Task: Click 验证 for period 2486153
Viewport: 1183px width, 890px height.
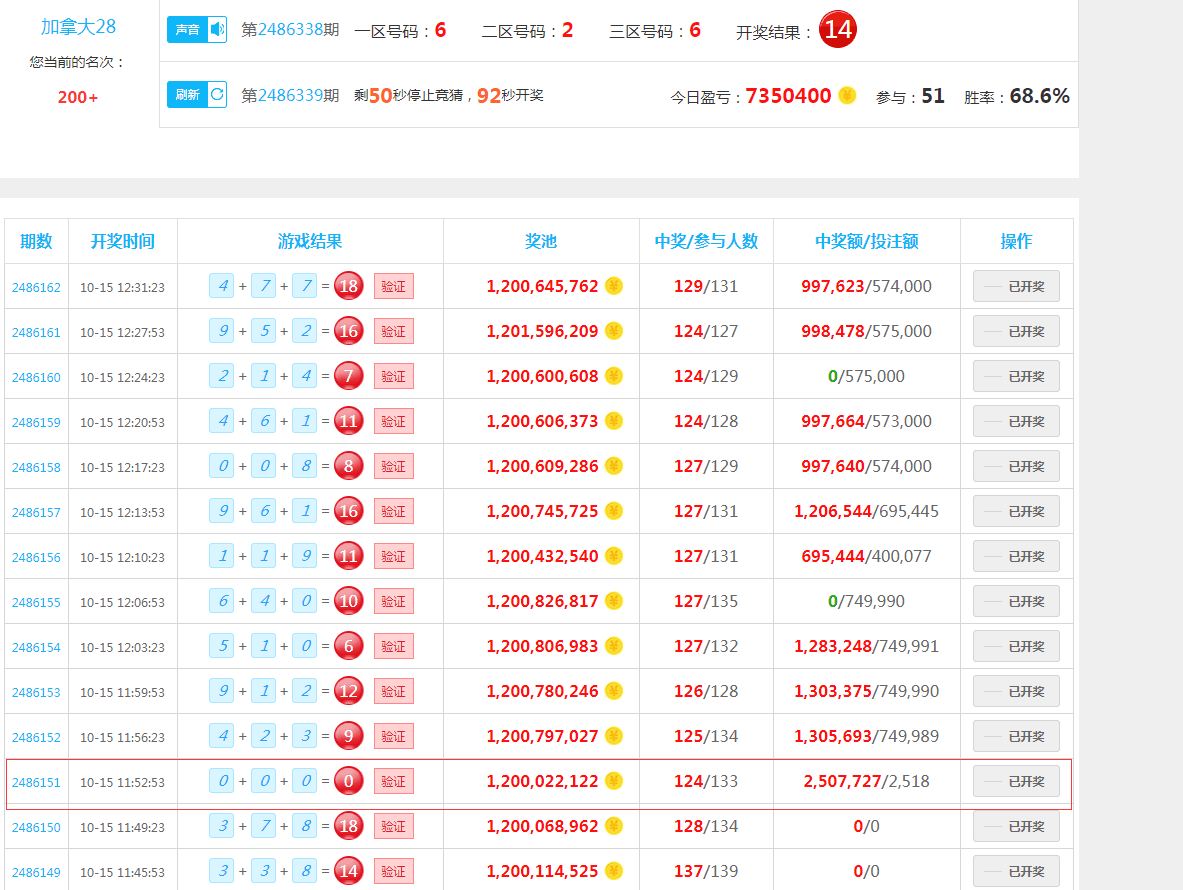Action: [394, 691]
